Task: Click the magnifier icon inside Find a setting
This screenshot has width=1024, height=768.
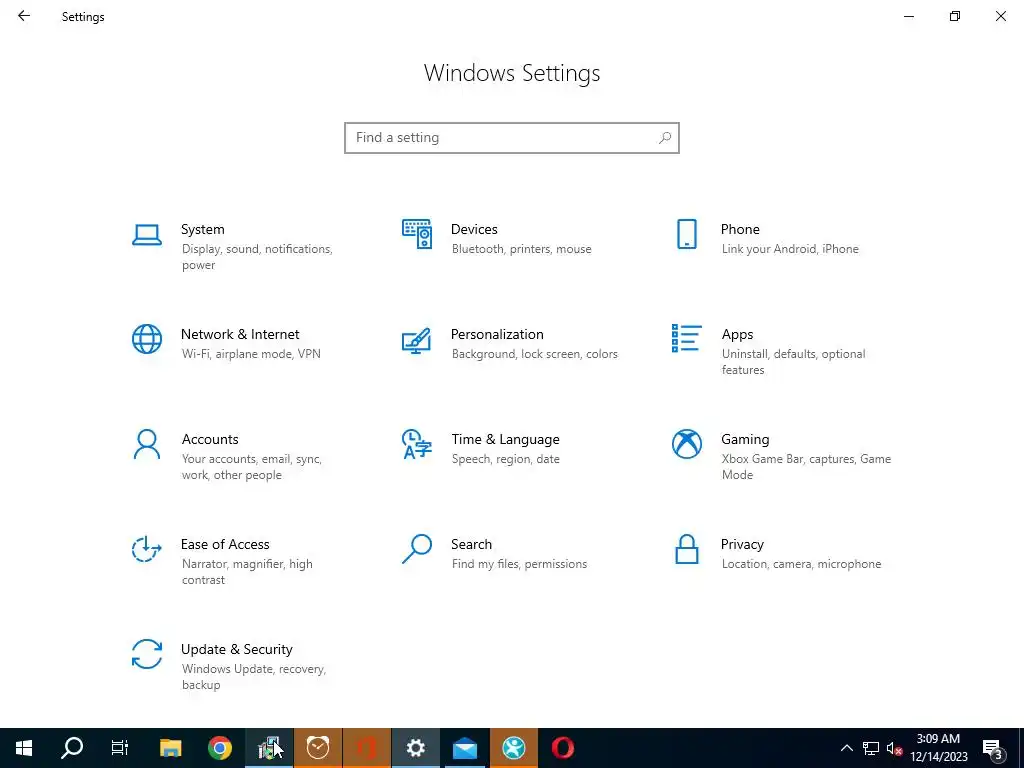Action: [665, 138]
